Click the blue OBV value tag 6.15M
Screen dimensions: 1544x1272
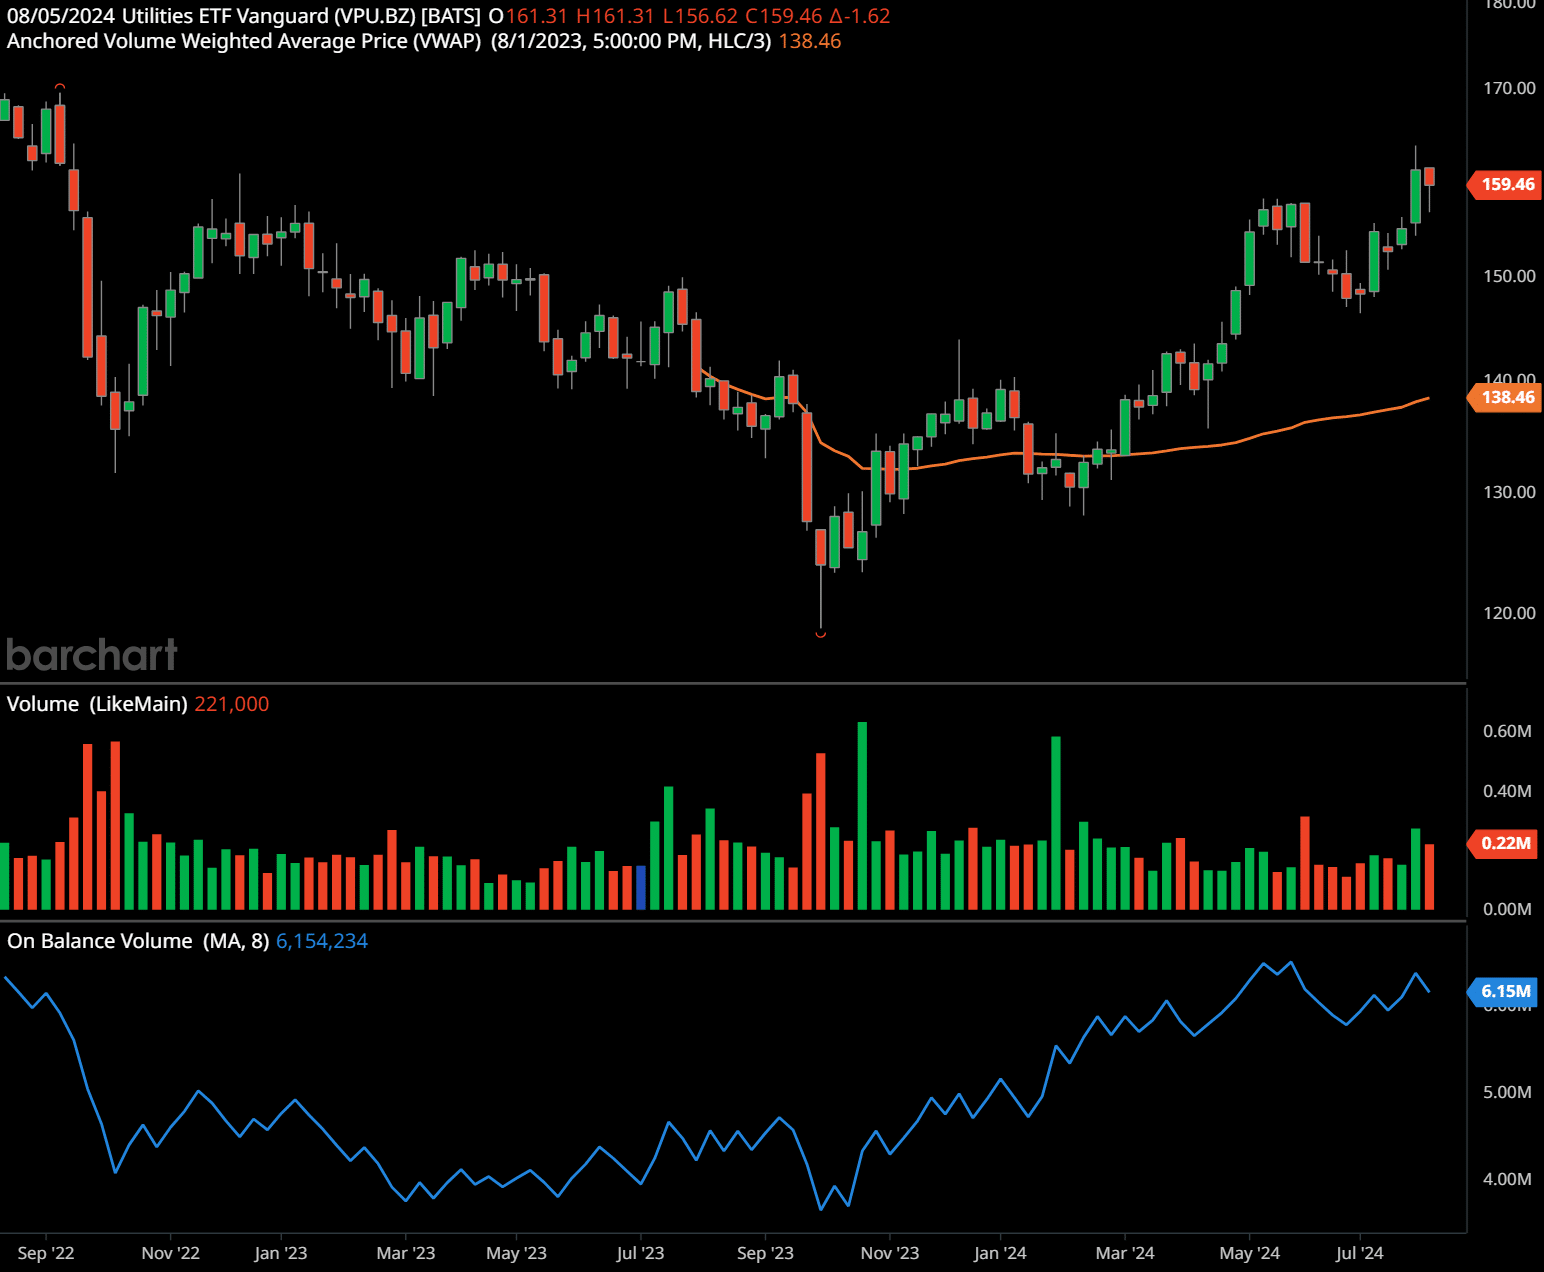point(1504,991)
